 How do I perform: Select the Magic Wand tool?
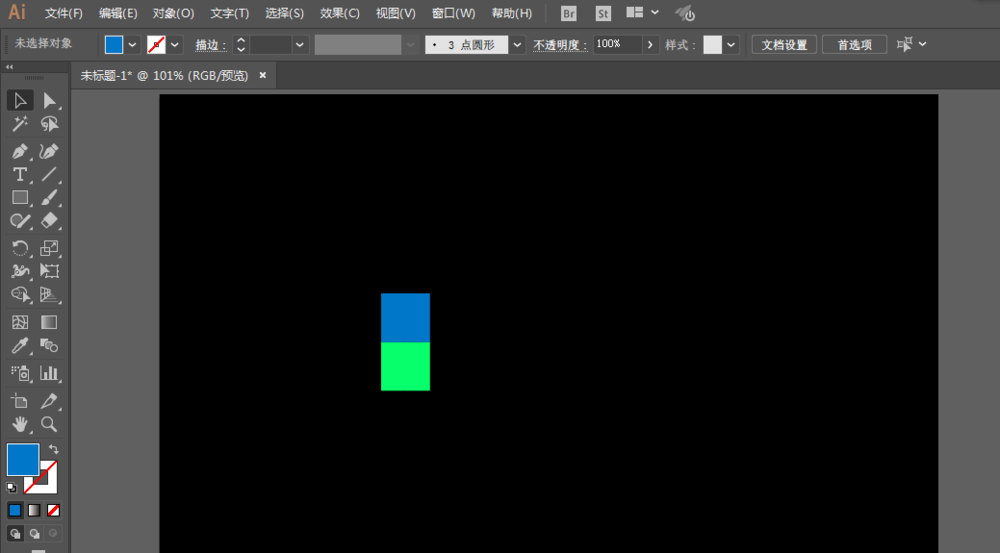point(20,124)
